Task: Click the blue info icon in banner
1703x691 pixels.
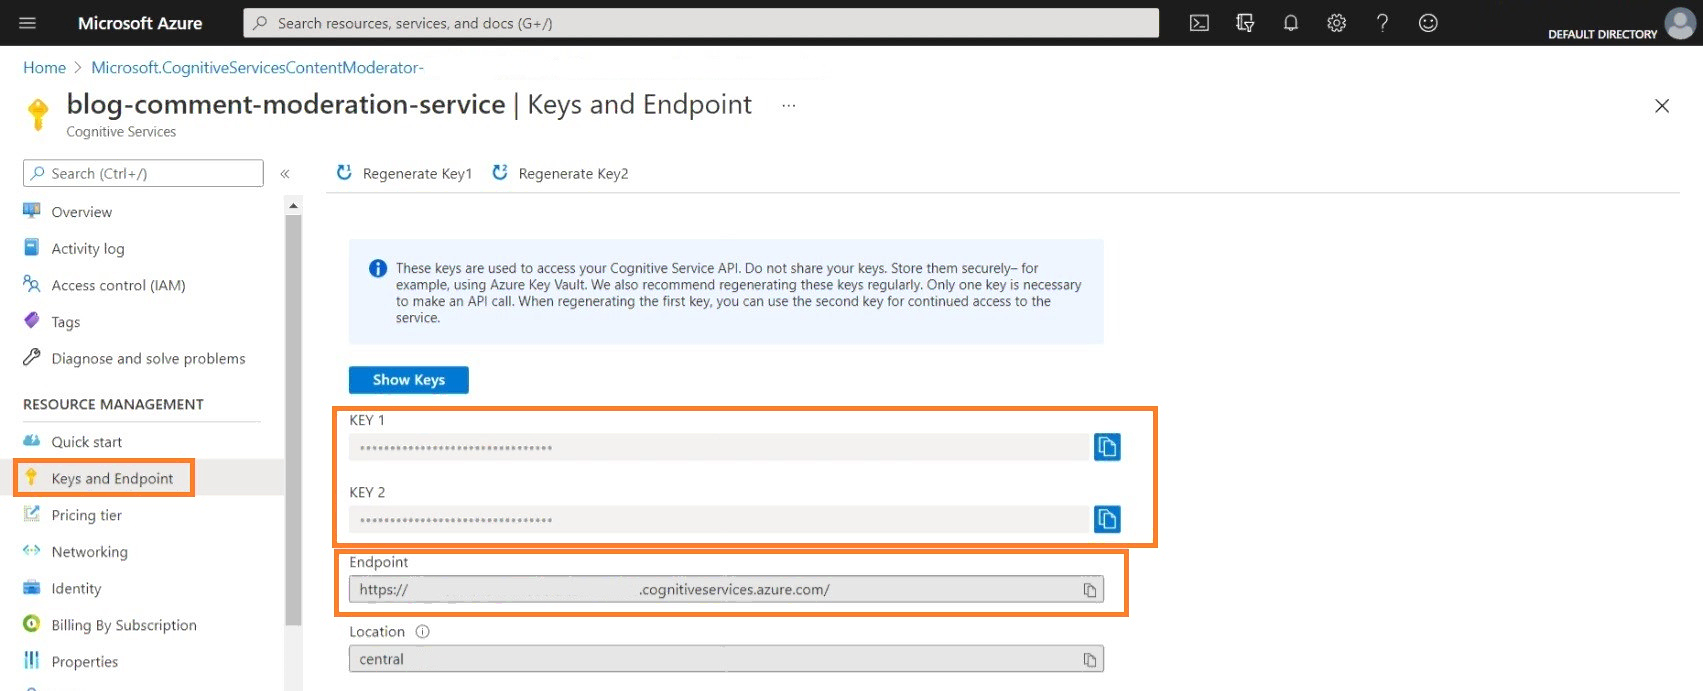Action: (x=378, y=268)
